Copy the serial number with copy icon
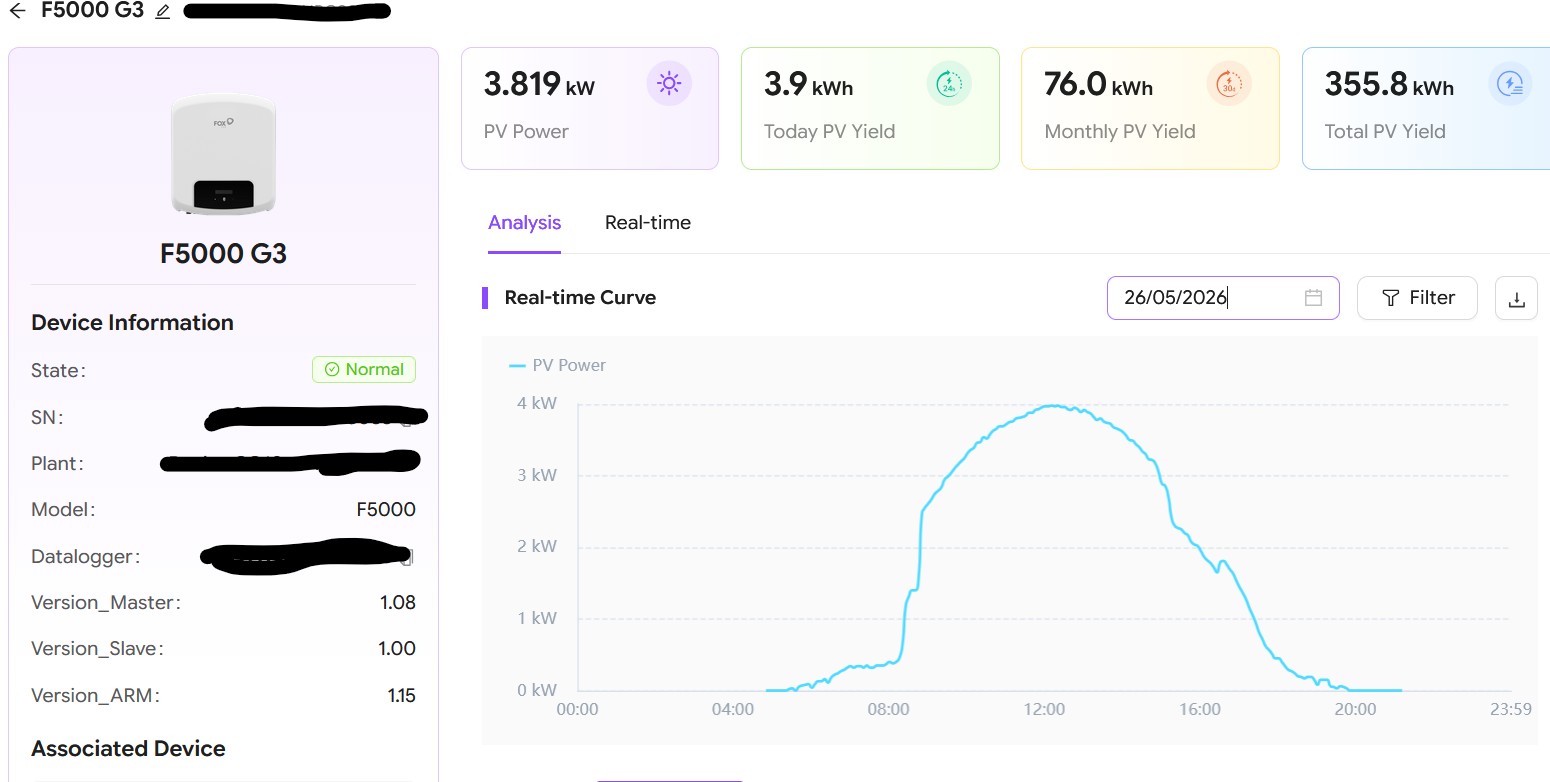Viewport: 1550px width, 782px height. click(407, 418)
